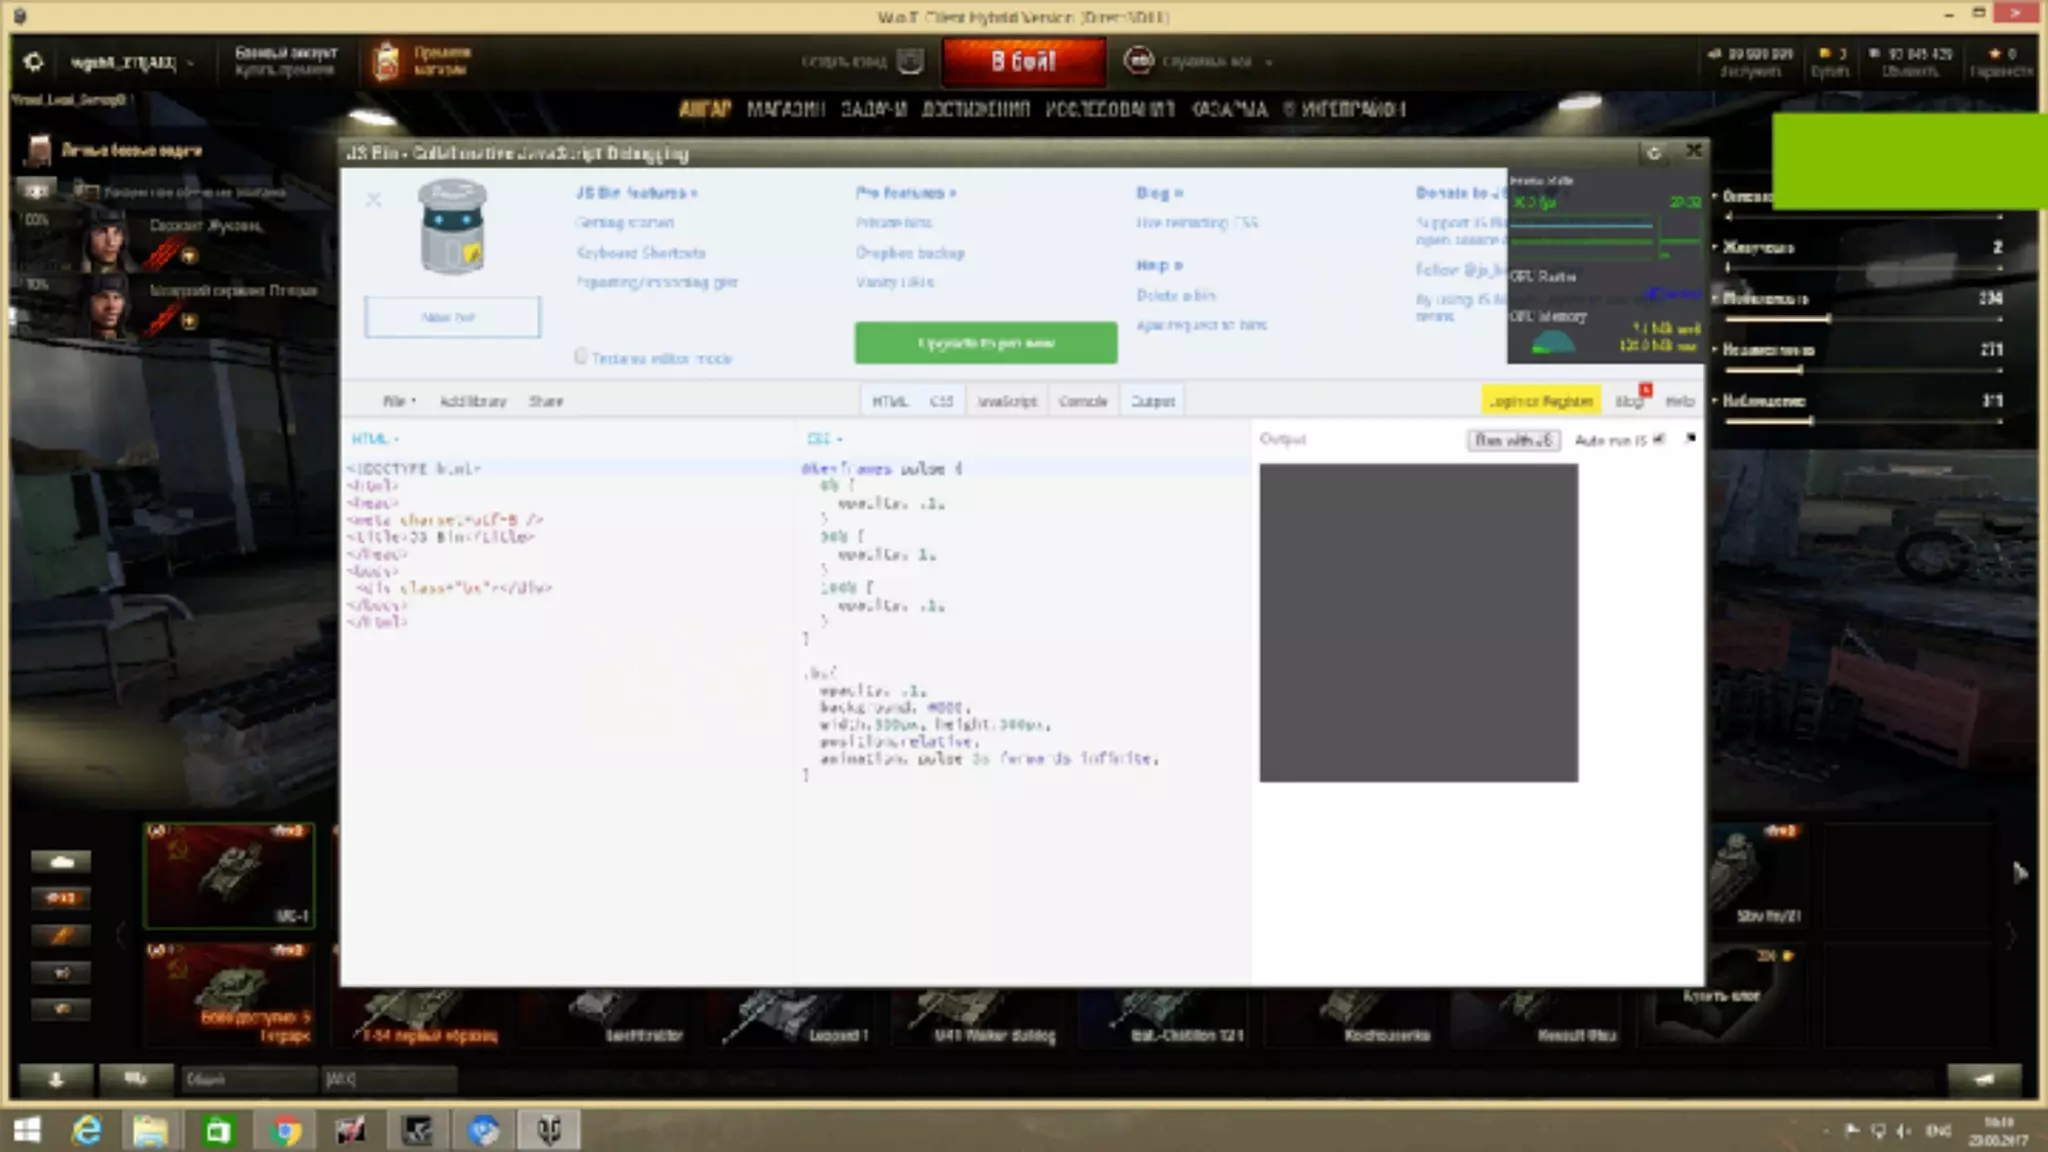The height and width of the screenshot is (1152, 2048).
Task: Select the MC-1 tank thumbnail in carousel
Action: [229, 876]
